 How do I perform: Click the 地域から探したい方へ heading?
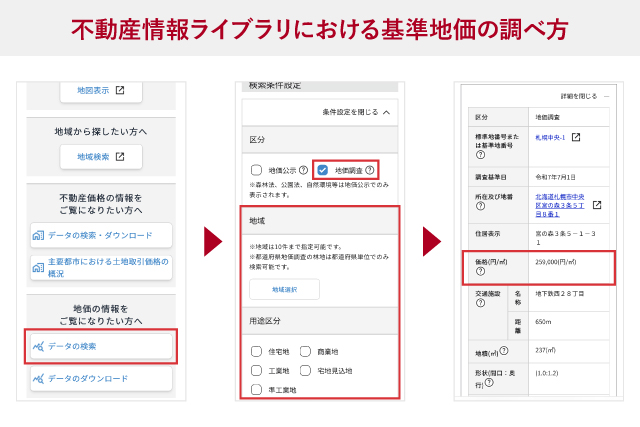coord(101,131)
